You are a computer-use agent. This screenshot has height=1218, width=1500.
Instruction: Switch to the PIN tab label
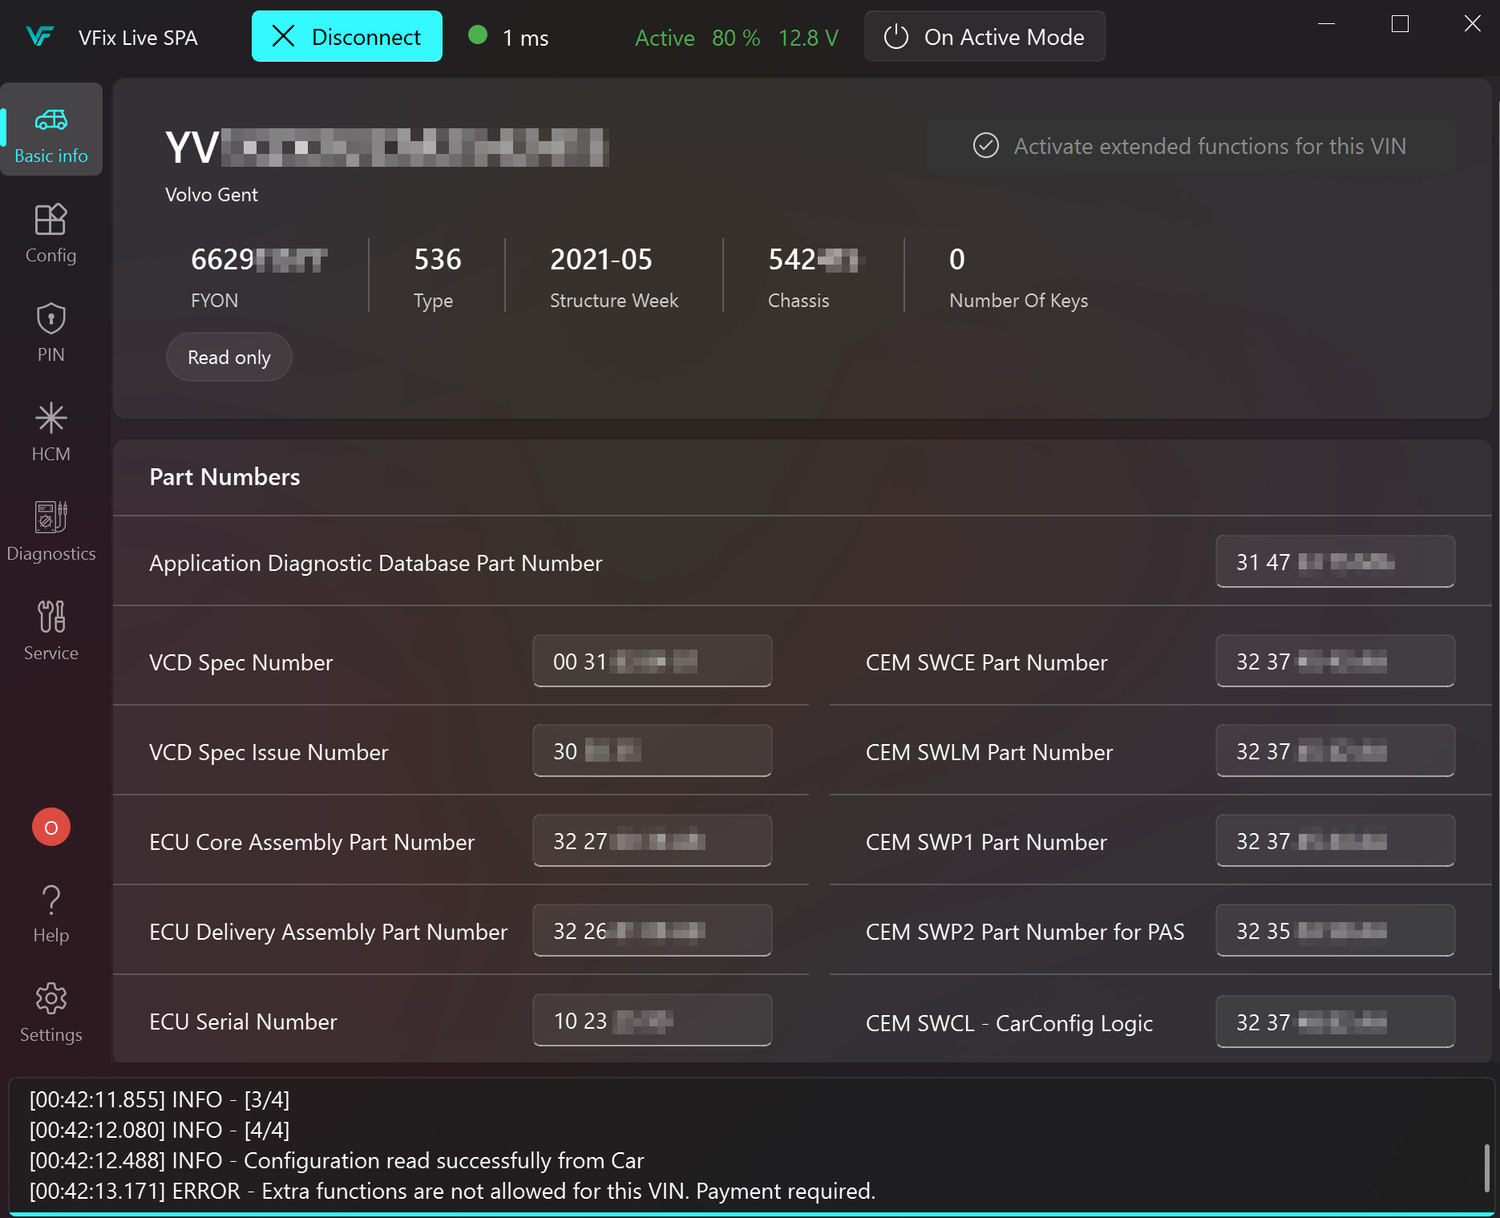pos(51,355)
